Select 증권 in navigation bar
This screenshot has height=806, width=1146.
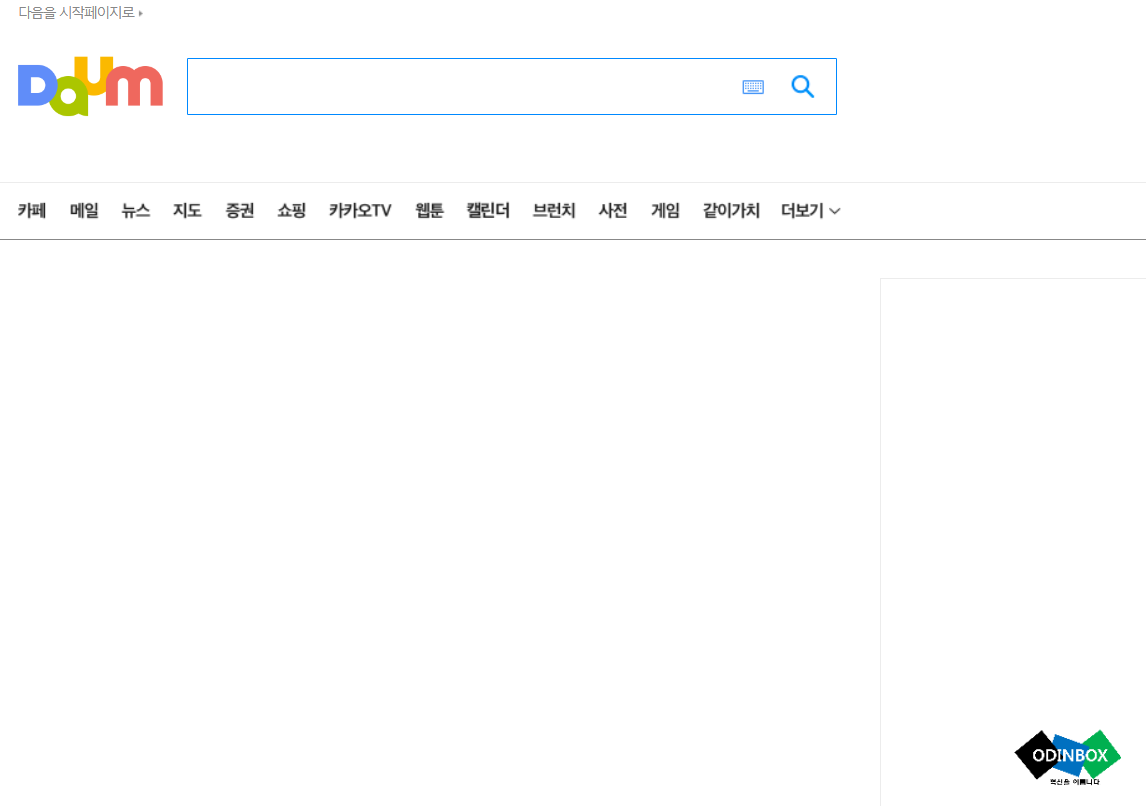pyautogui.click(x=240, y=210)
